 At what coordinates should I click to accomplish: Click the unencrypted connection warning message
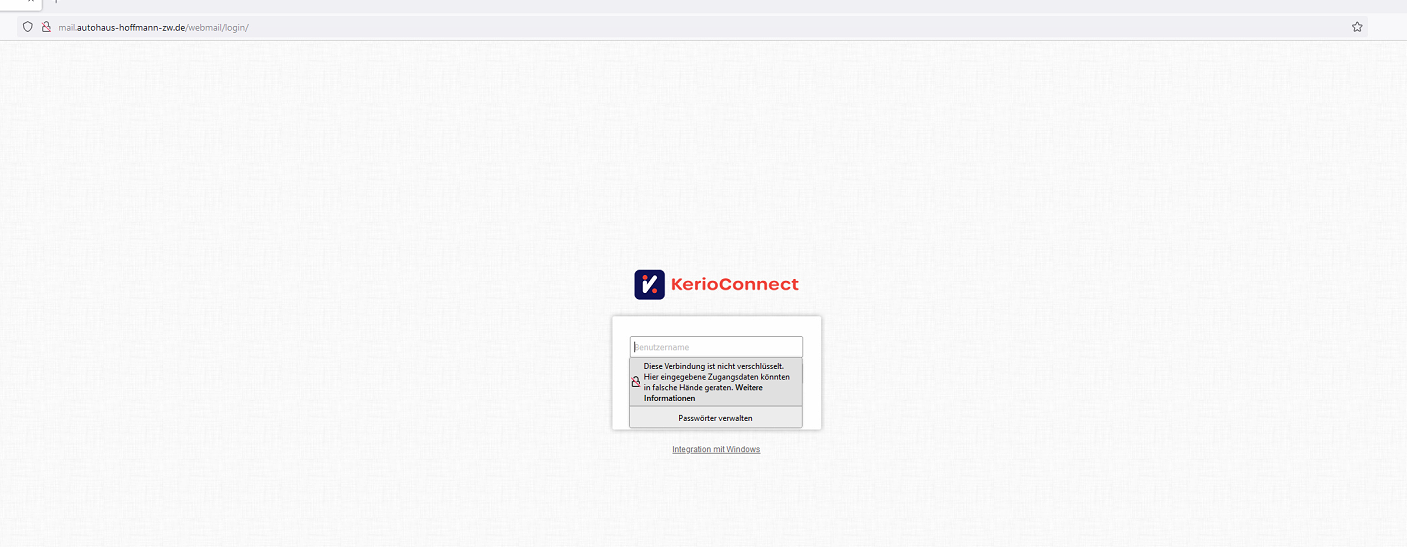(x=716, y=382)
